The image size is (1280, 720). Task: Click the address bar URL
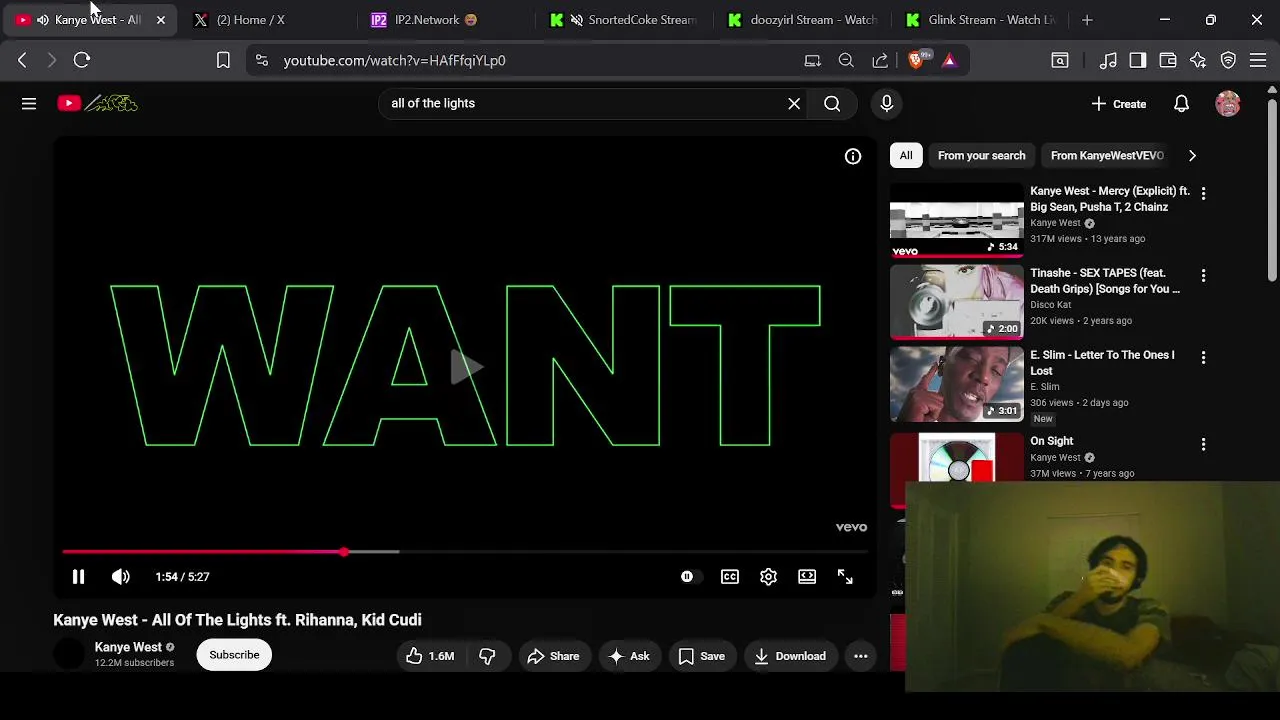pos(394,60)
